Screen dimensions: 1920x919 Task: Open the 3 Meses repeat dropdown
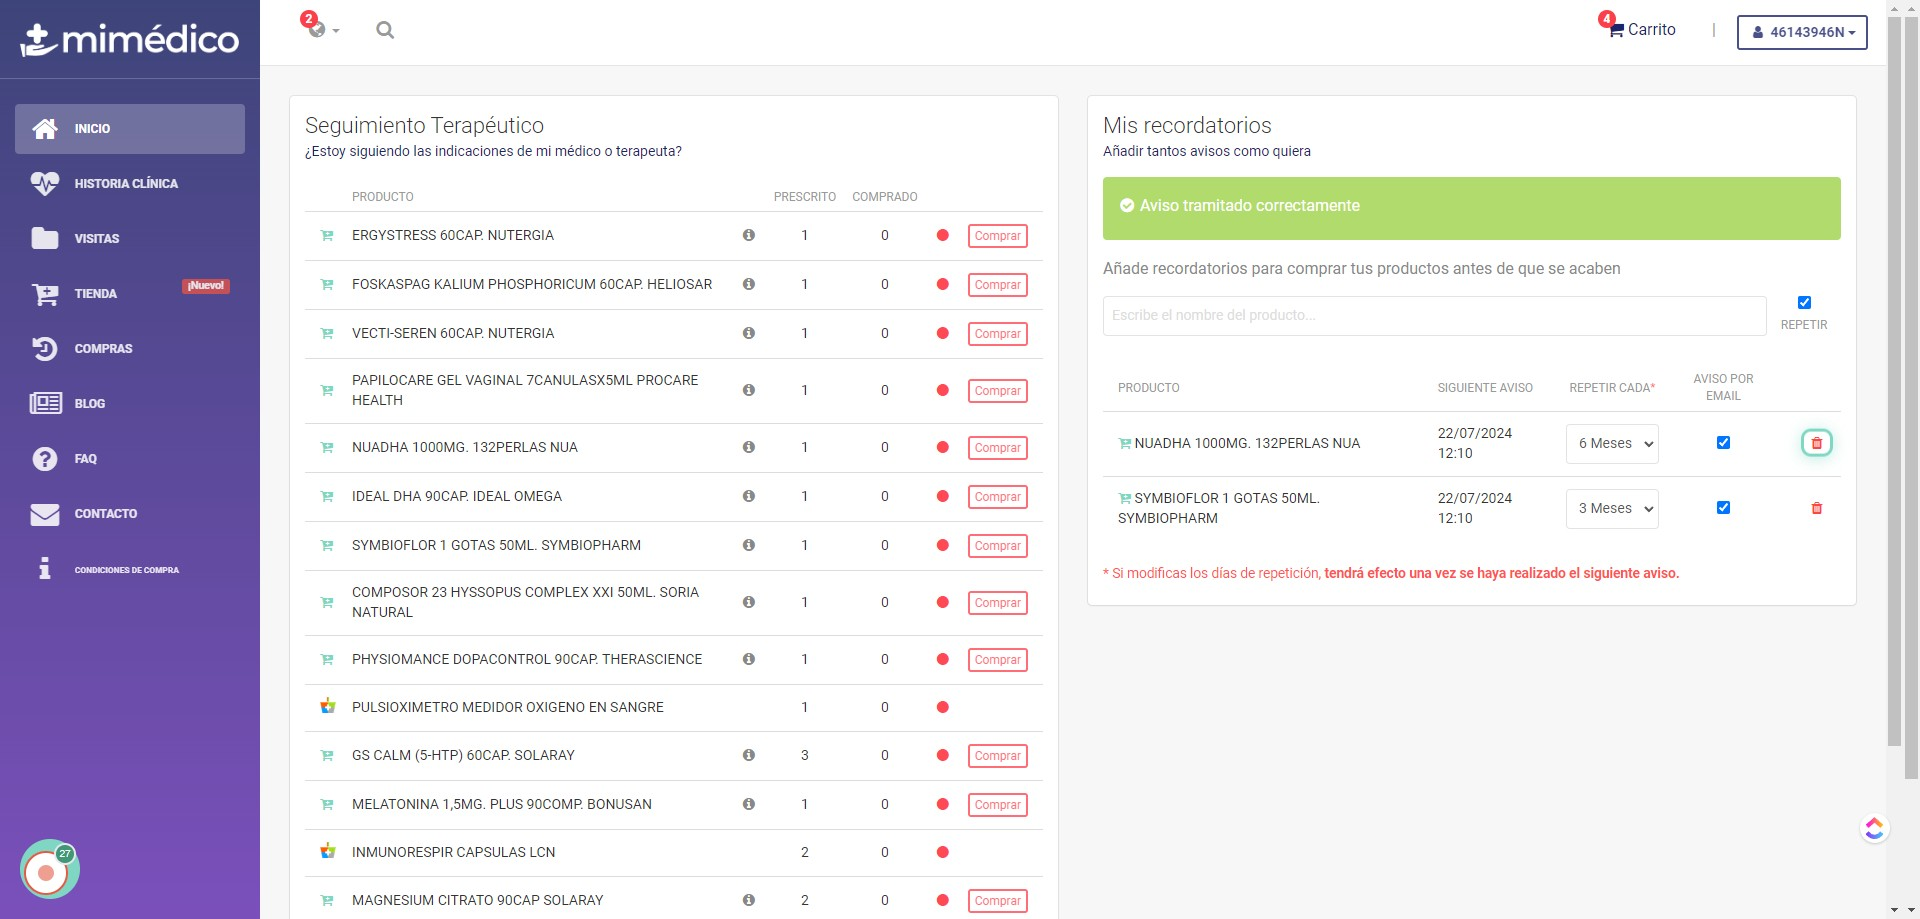click(x=1612, y=509)
